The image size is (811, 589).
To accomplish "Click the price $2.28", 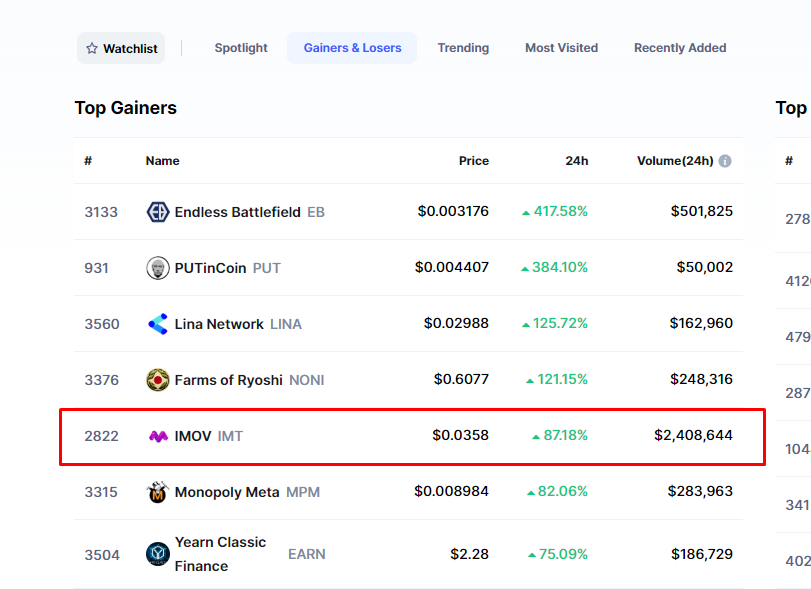I will coord(469,554).
